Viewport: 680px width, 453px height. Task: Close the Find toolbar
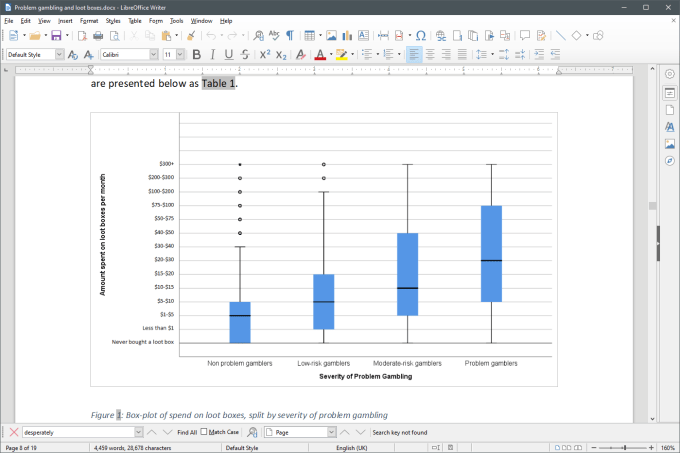pos(13,432)
